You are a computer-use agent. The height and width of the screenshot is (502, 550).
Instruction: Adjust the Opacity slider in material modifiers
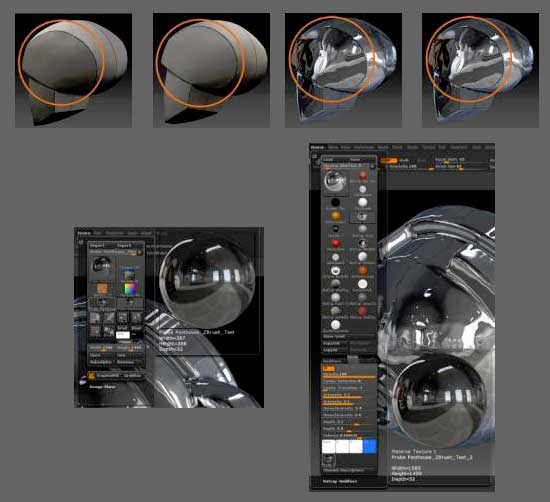pos(349,375)
